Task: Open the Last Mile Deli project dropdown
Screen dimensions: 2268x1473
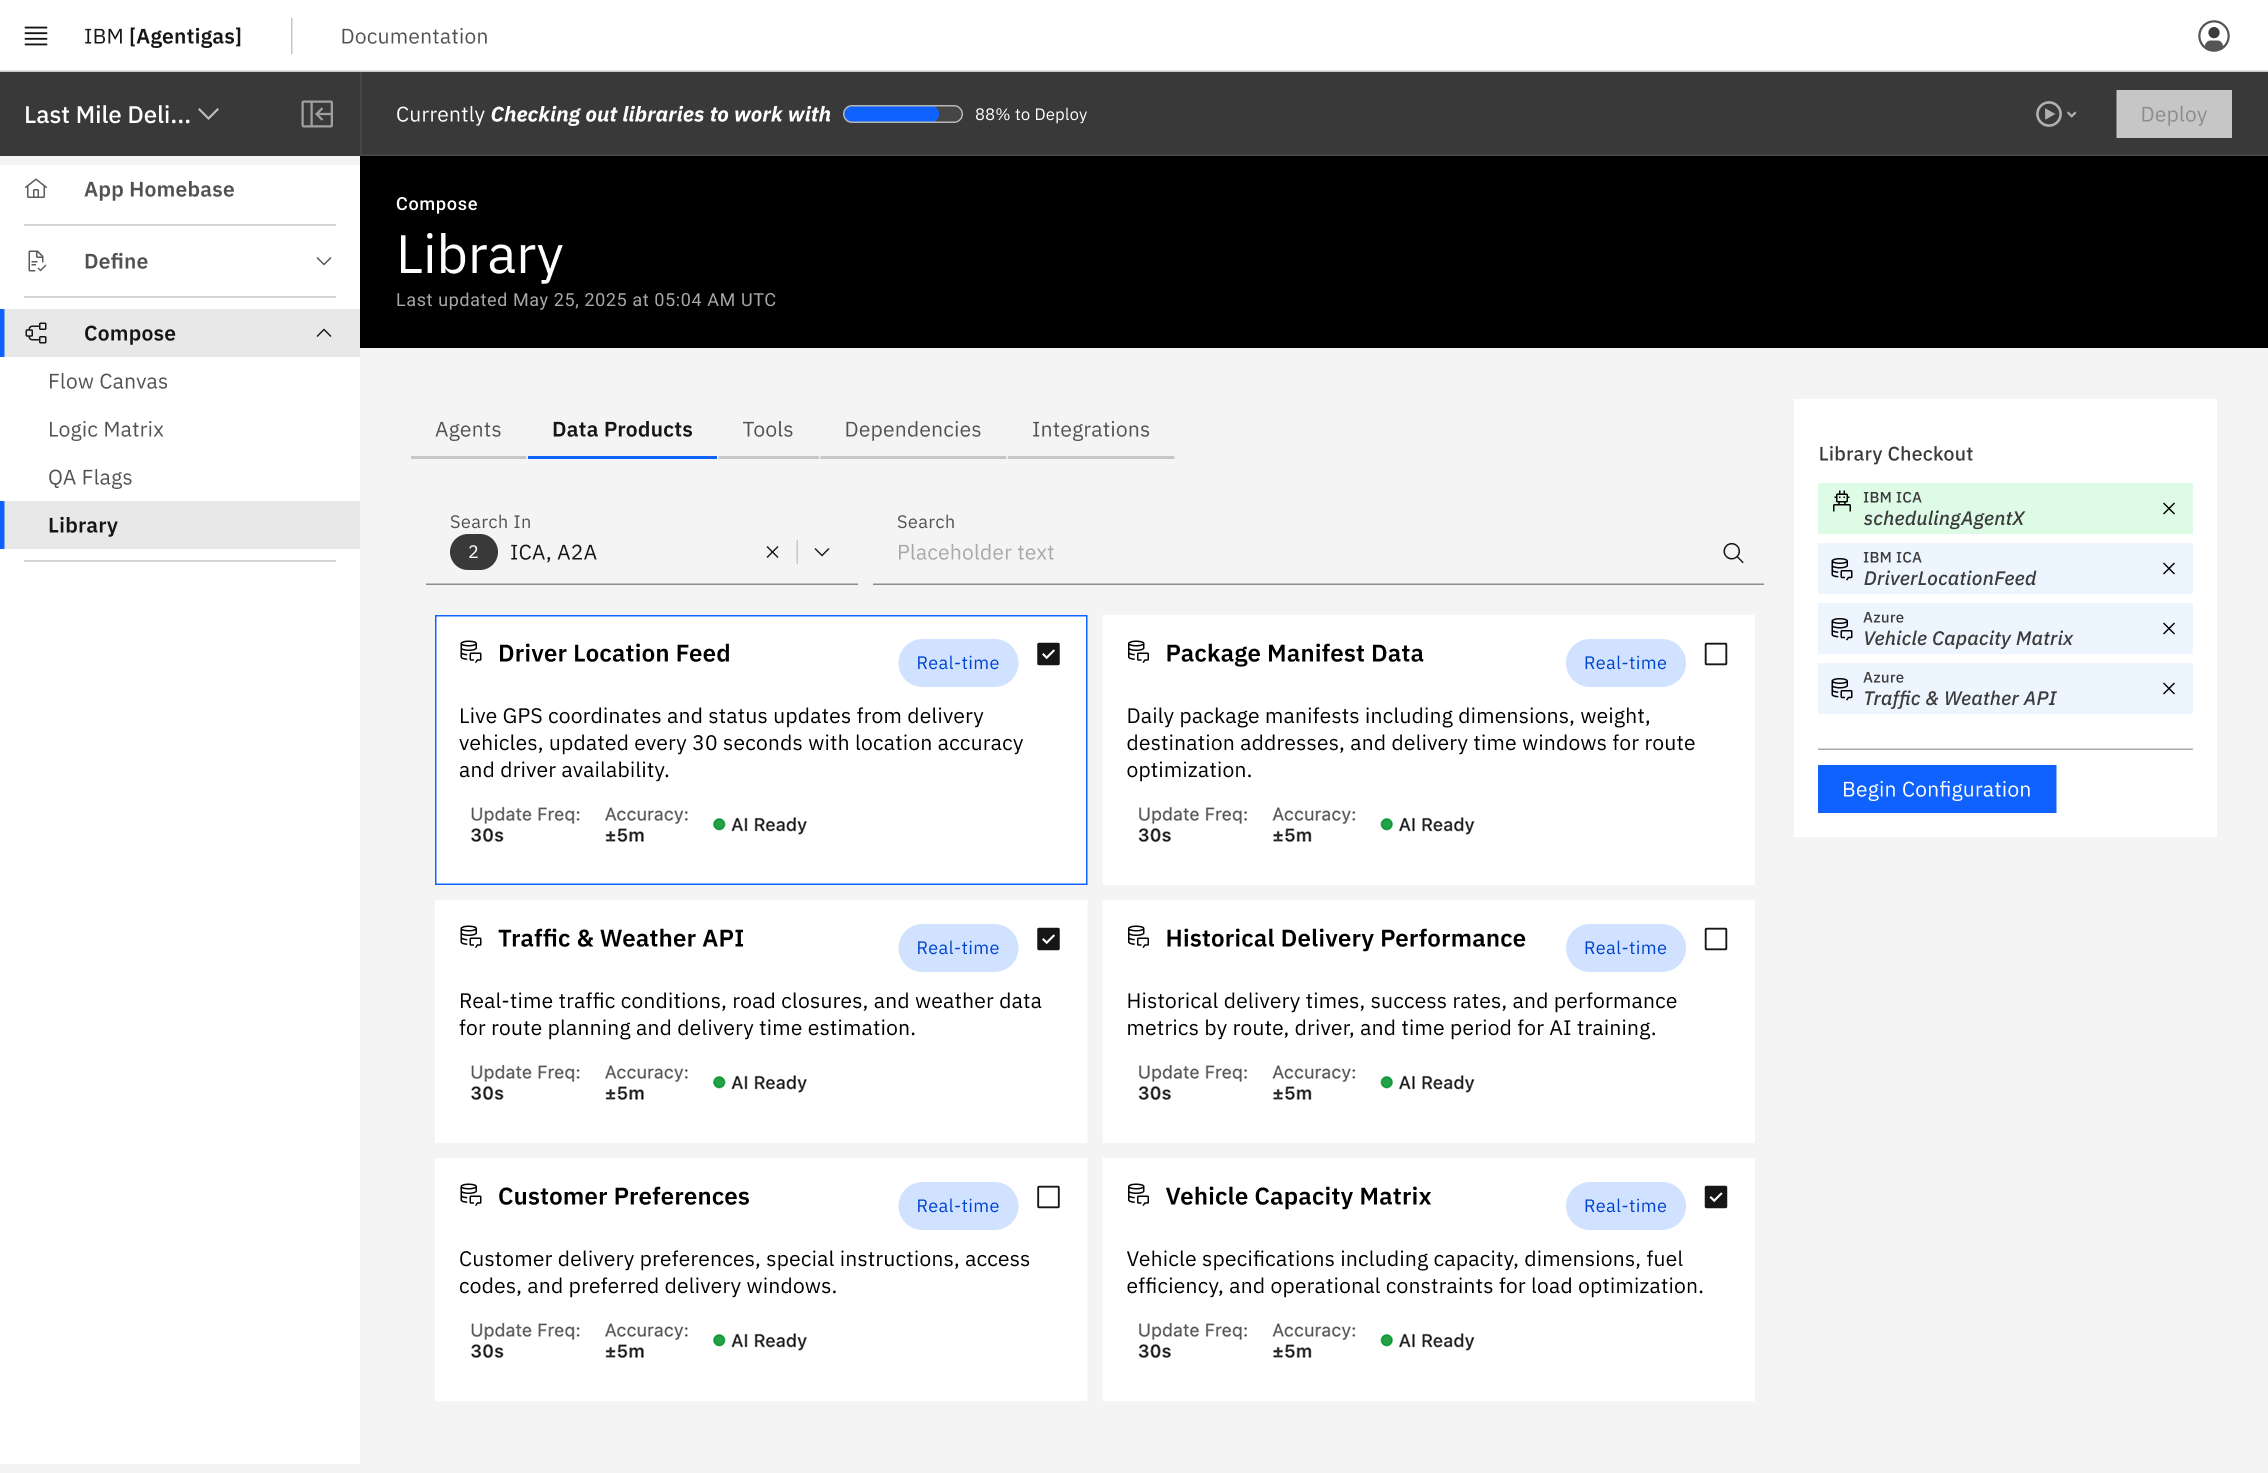Action: pos(122,114)
